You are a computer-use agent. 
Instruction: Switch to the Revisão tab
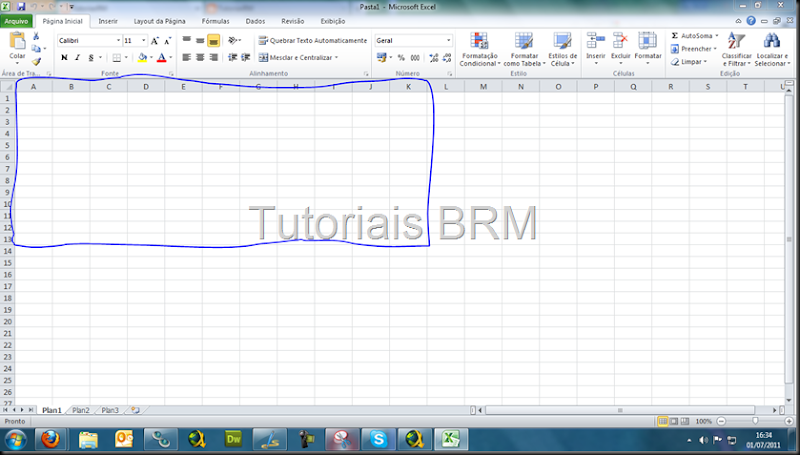click(292, 21)
